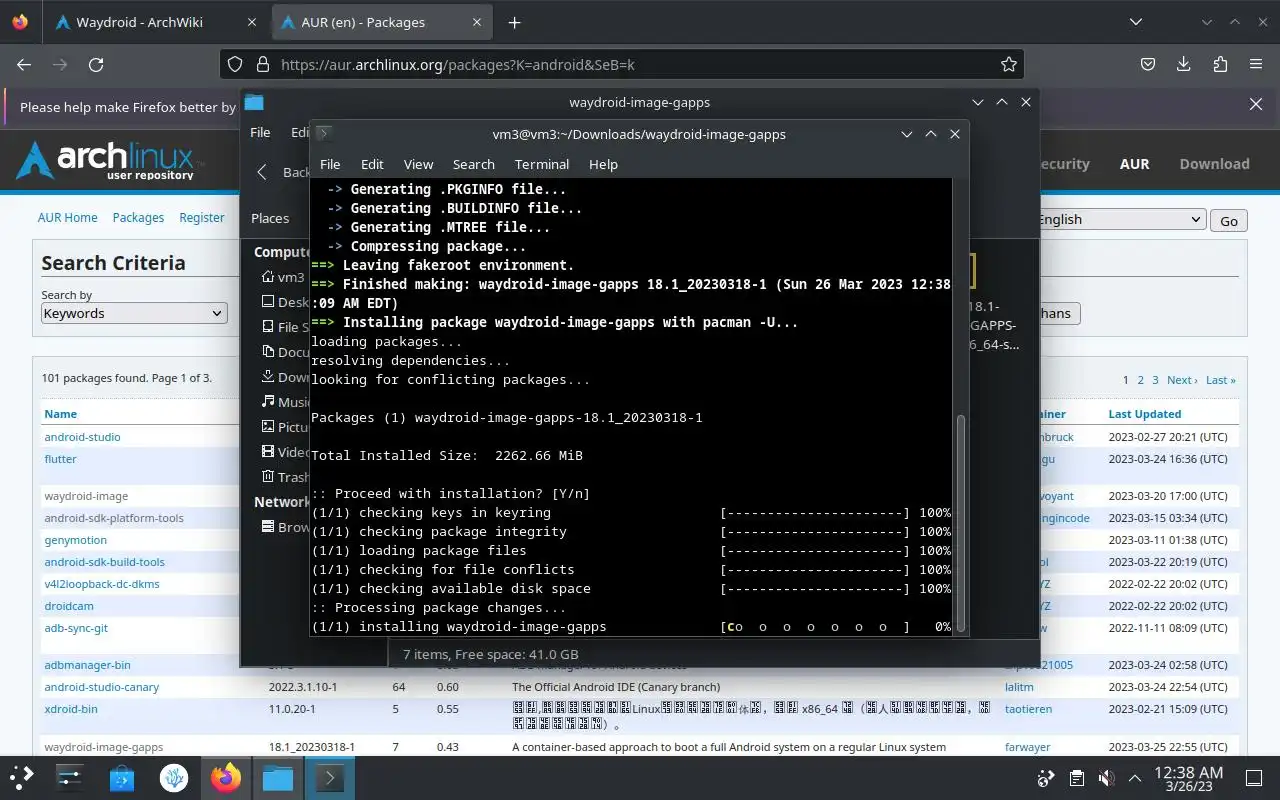Open Trash in file manager sidebar
This screenshot has width=1280, height=800.
(x=285, y=477)
